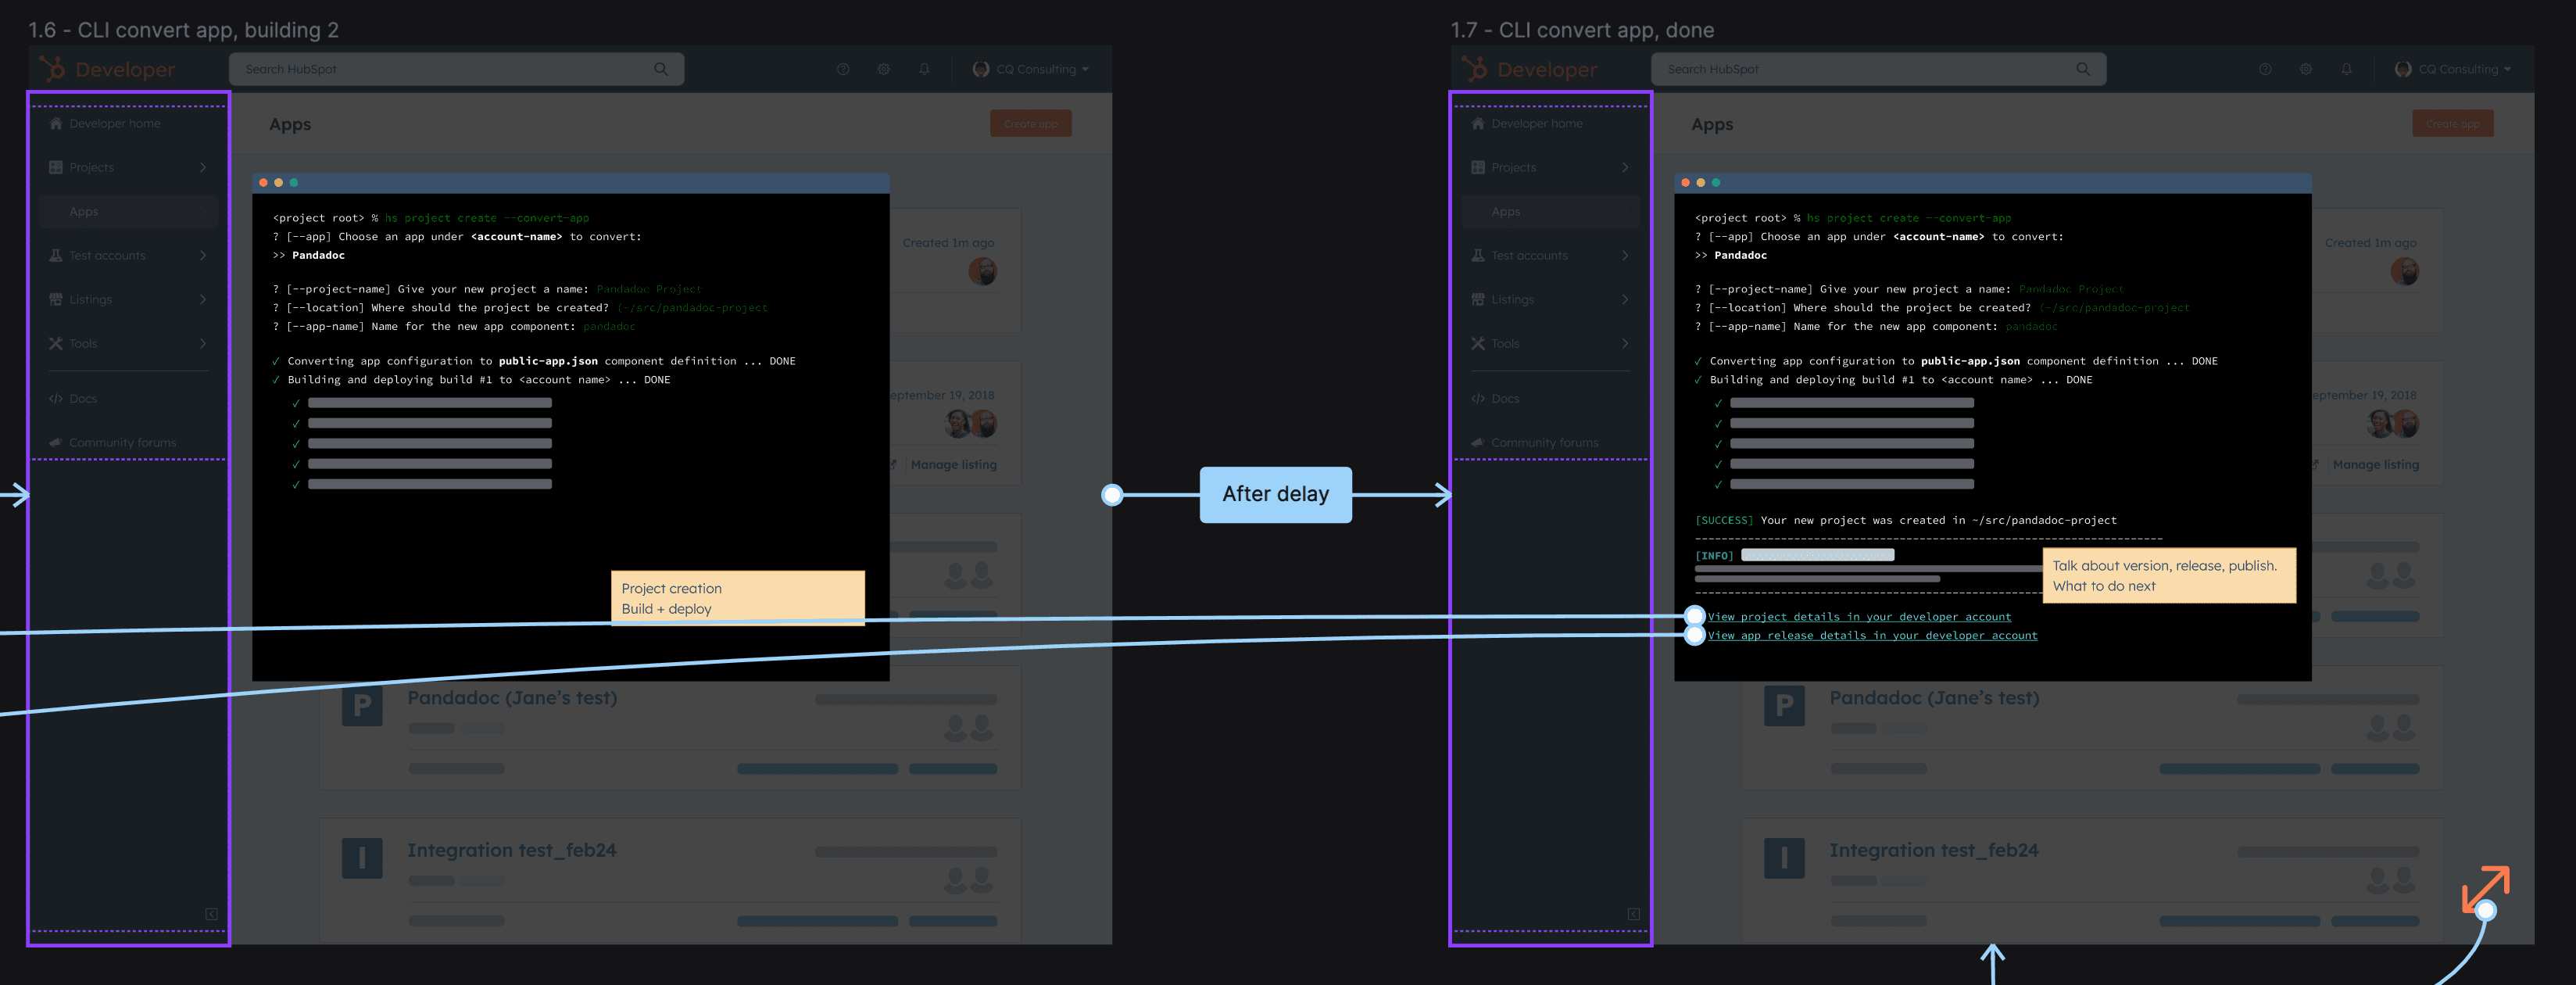Select the Apps menu item in frame 1.7 sidebar
Image resolution: width=2576 pixels, height=985 pixels.
pyautogui.click(x=1506, y=212)
